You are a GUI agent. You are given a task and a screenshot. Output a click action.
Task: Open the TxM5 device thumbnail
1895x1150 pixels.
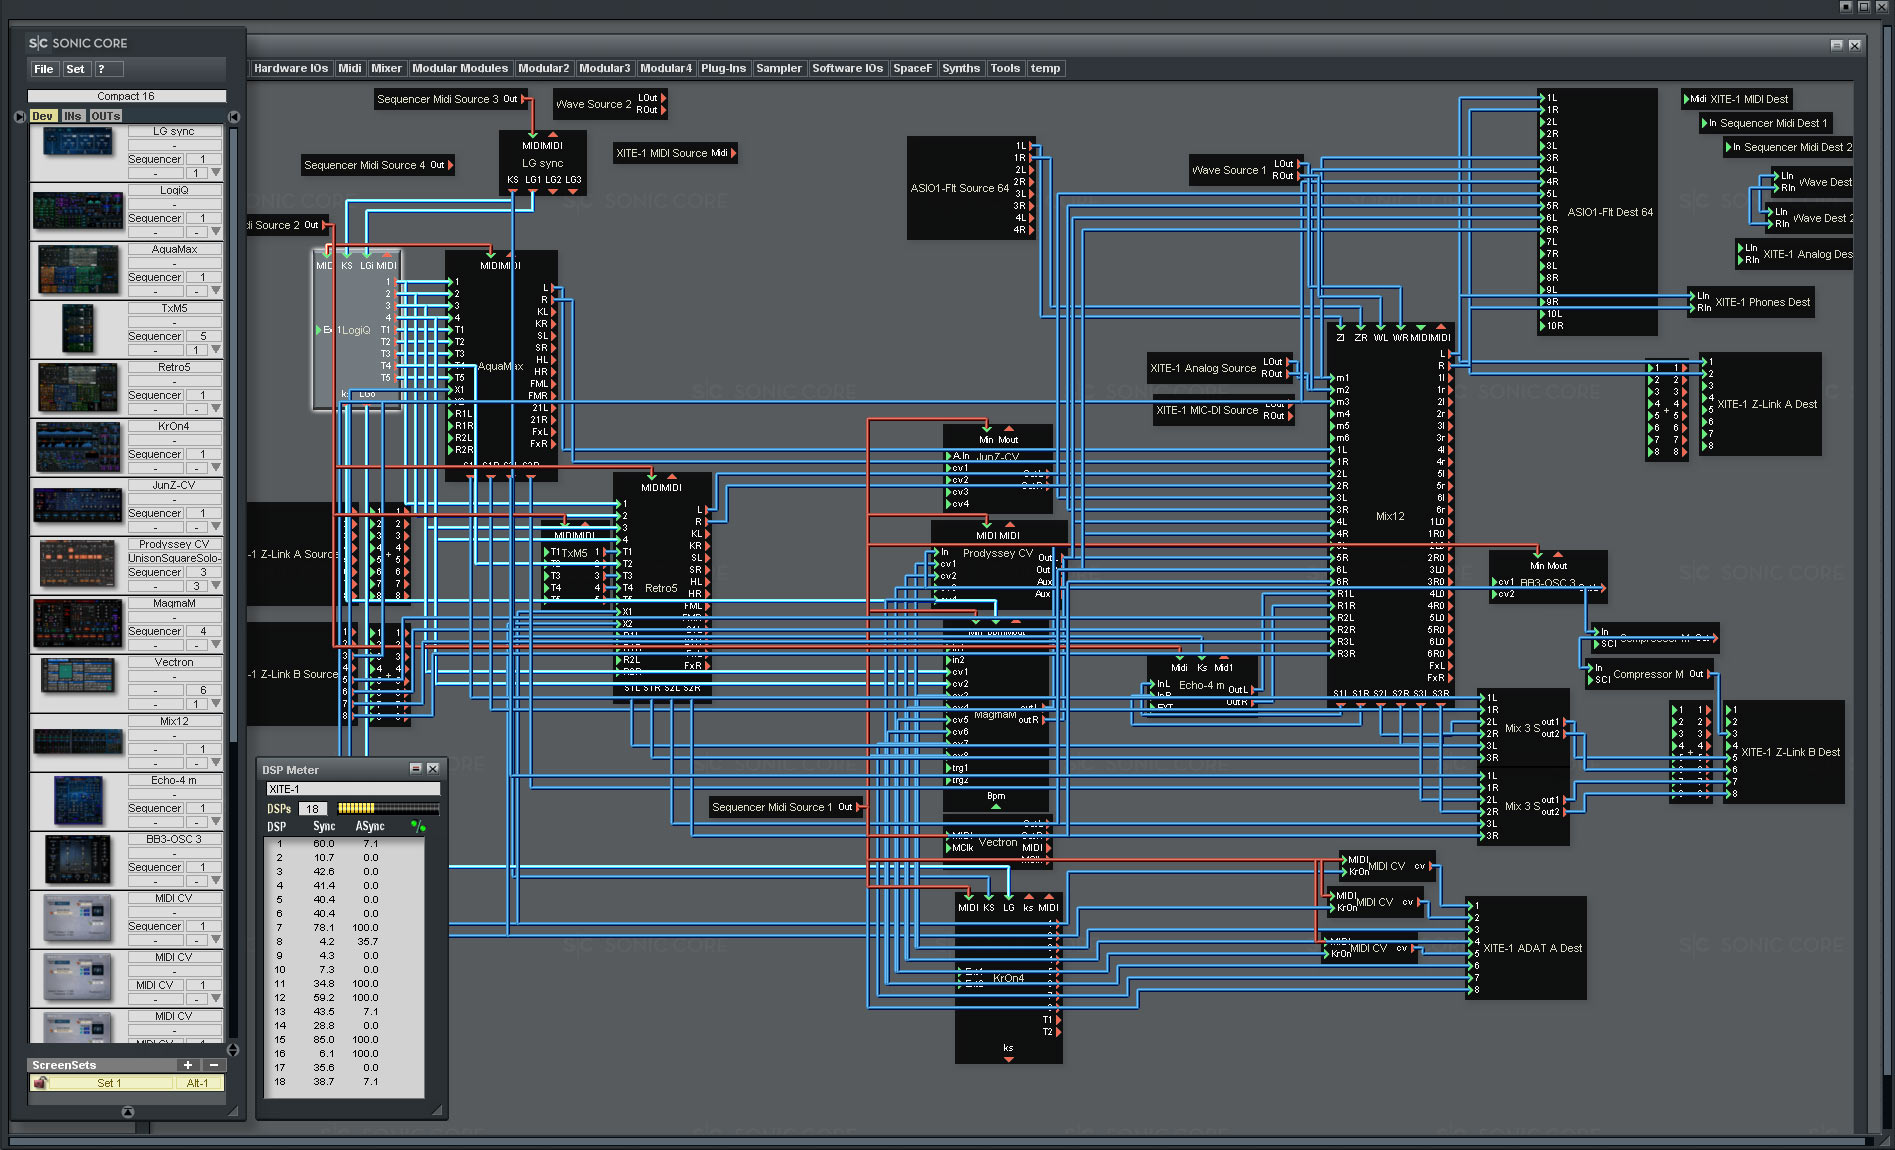[78, 329]
